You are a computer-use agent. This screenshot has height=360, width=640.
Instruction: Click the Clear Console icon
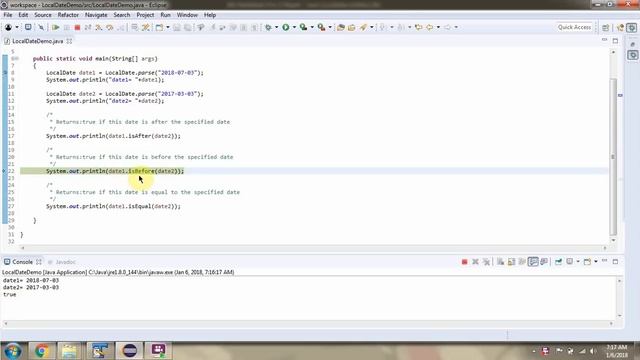500,262
